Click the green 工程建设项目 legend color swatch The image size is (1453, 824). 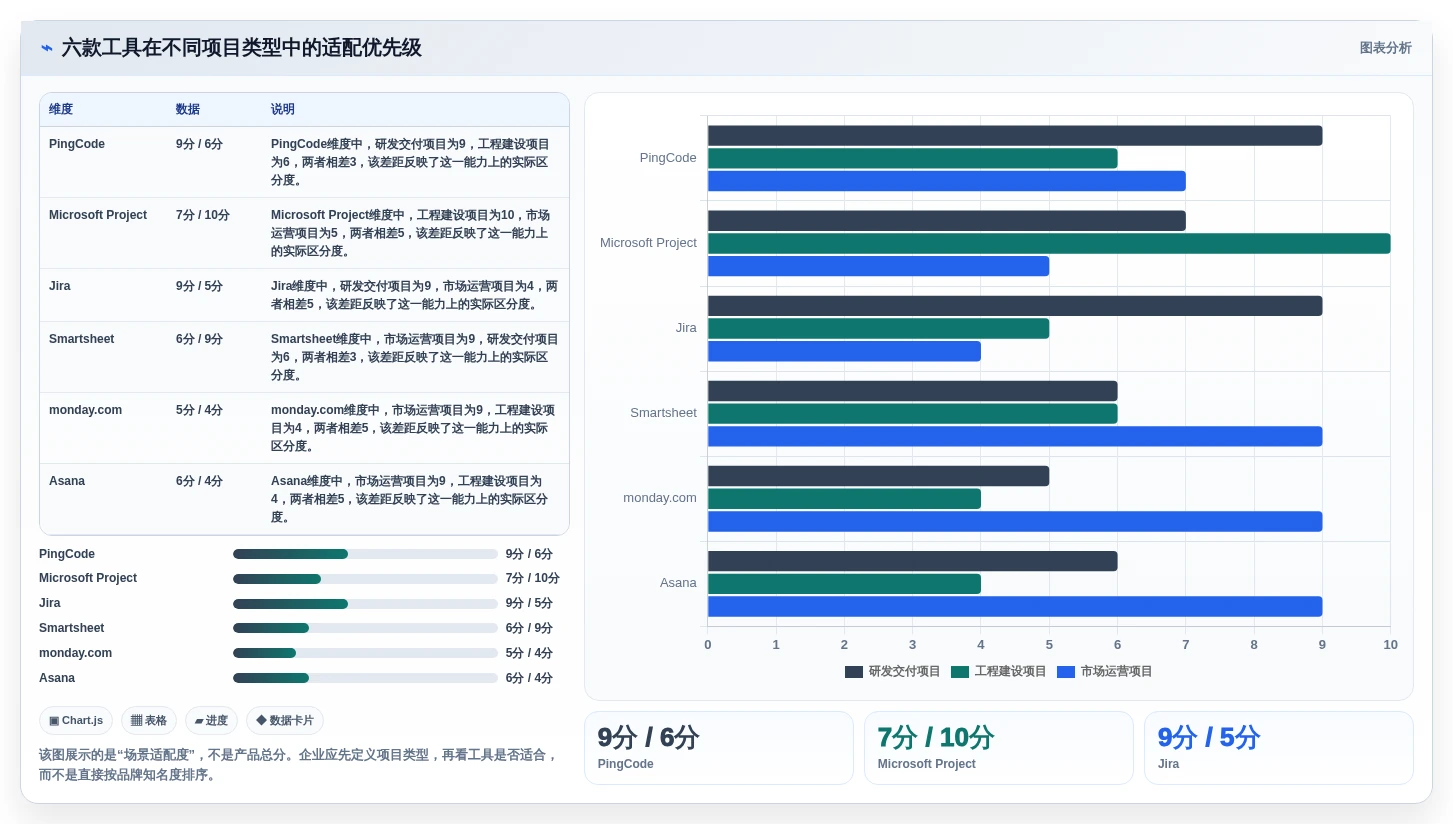pos(960,671)
